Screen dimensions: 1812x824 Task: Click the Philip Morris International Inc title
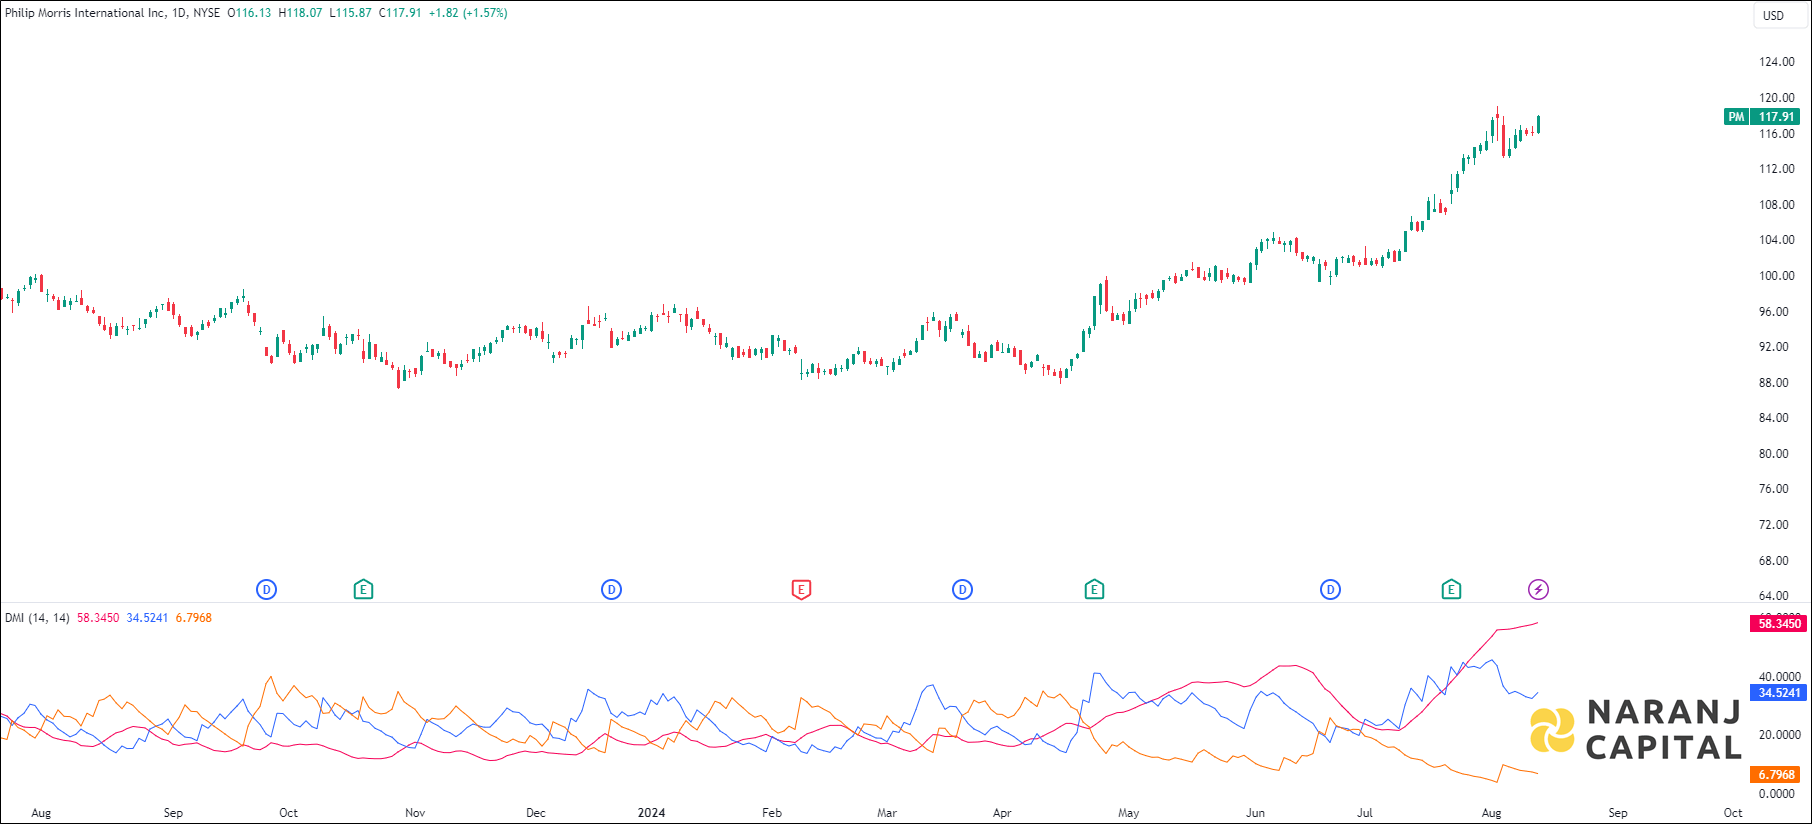click(x=85, y=13)
